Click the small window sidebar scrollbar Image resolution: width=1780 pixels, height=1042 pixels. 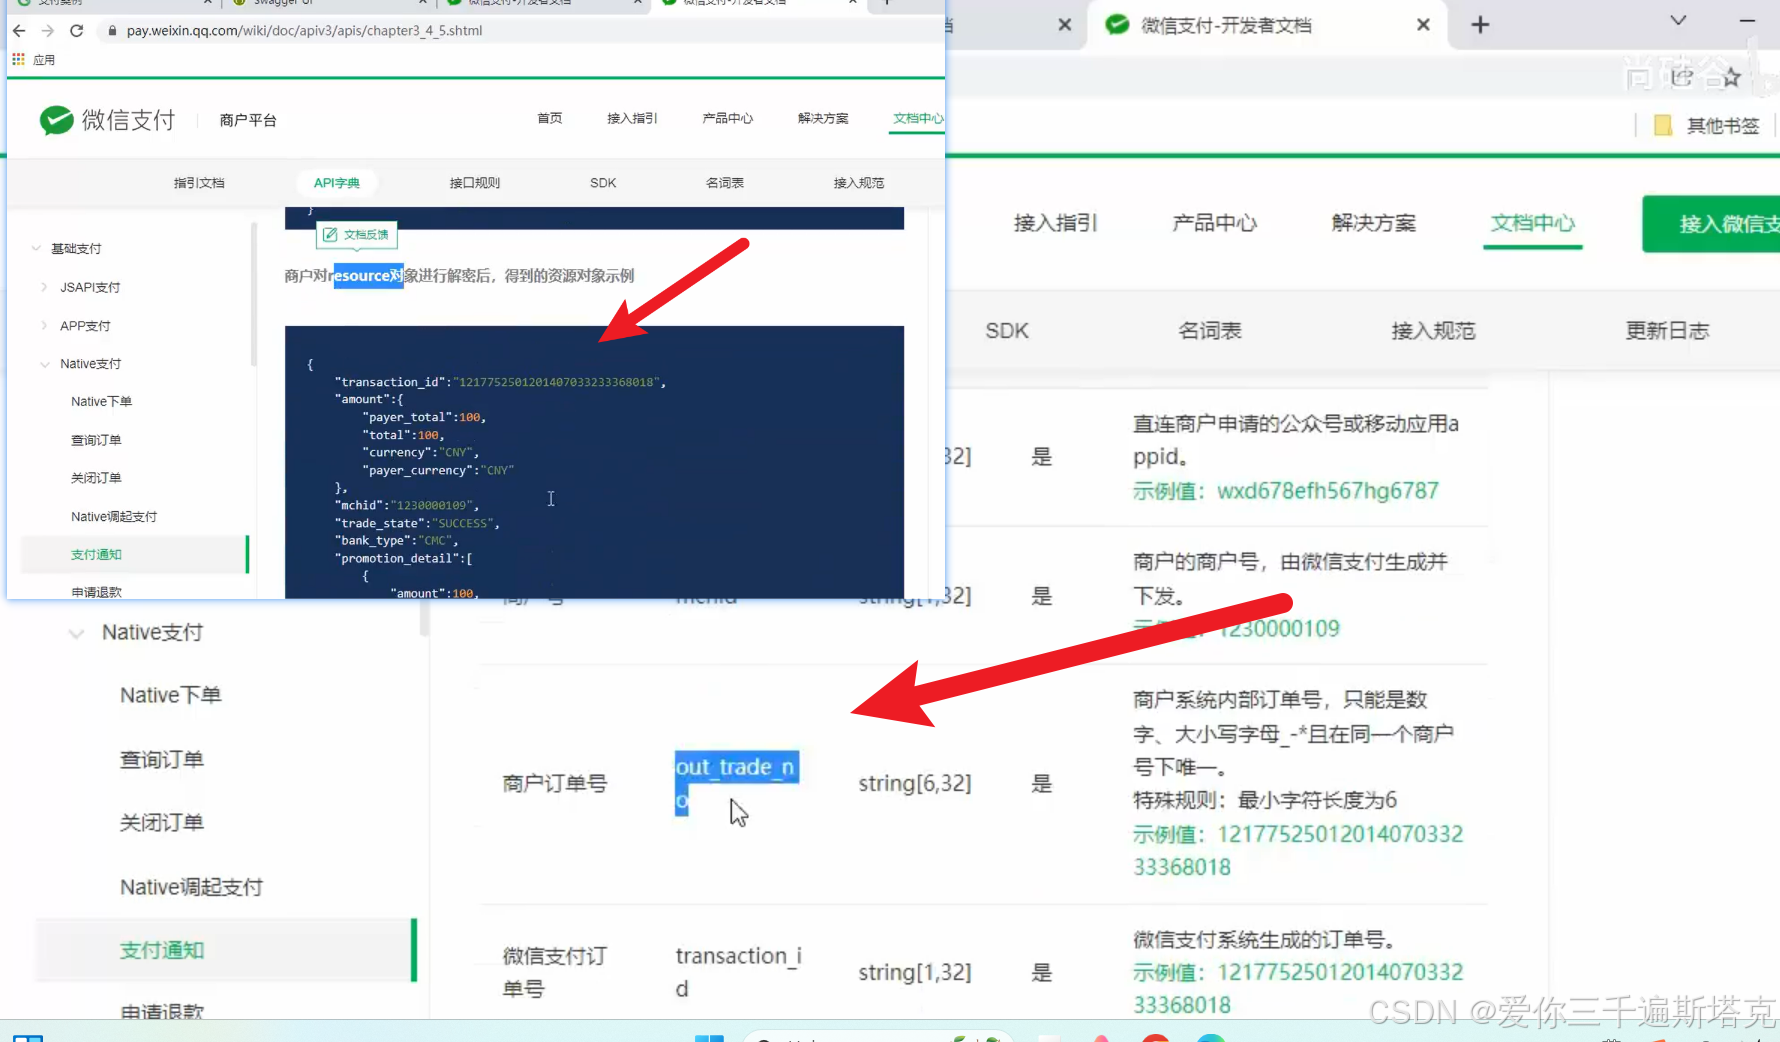click(x=254, y=295)
